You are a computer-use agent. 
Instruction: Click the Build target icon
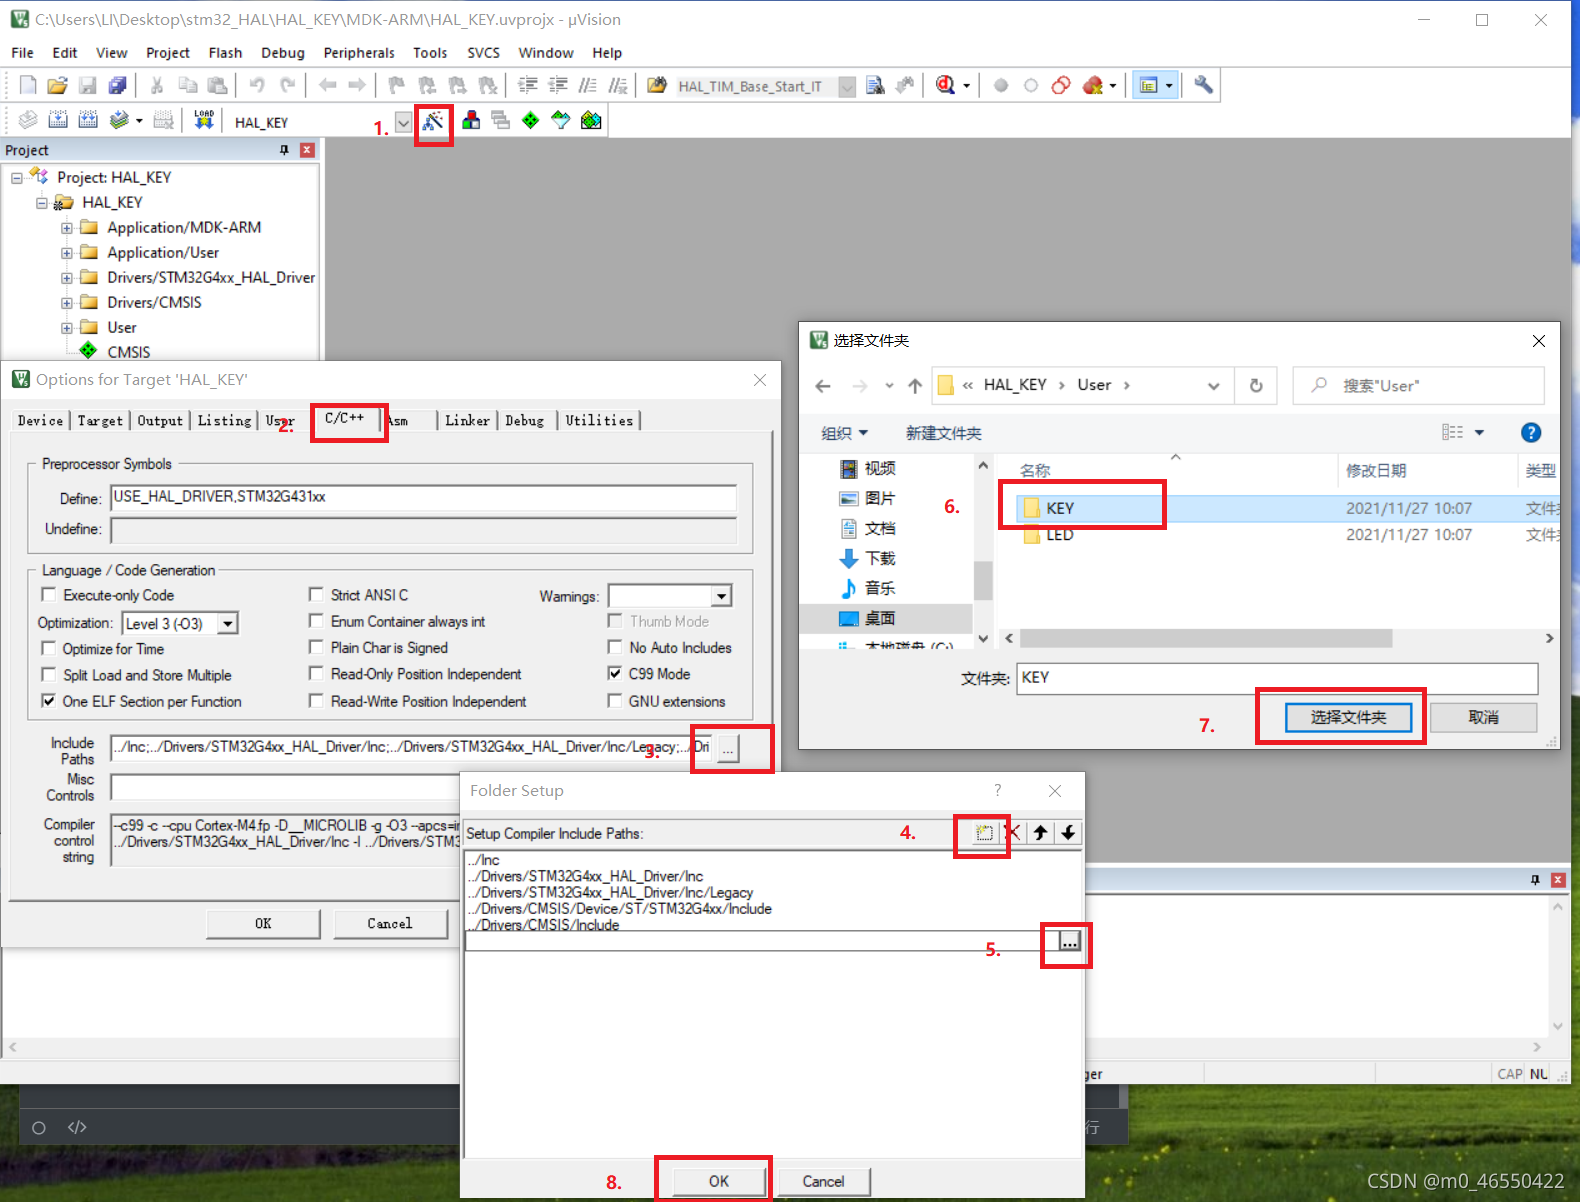(x=58, y=121)
